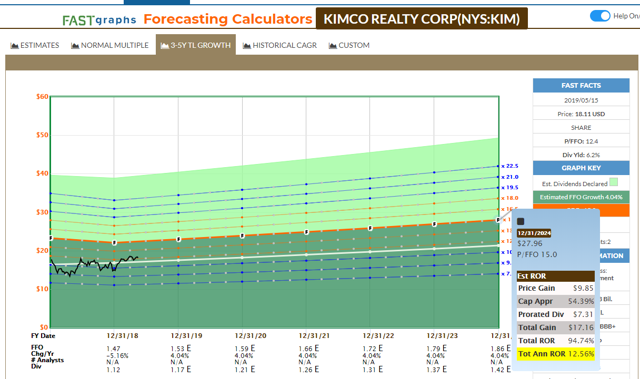The height and width of the screenshot is (379, 640).
Task: Click the FASTgraphs logo
Action: coord(99,20)
